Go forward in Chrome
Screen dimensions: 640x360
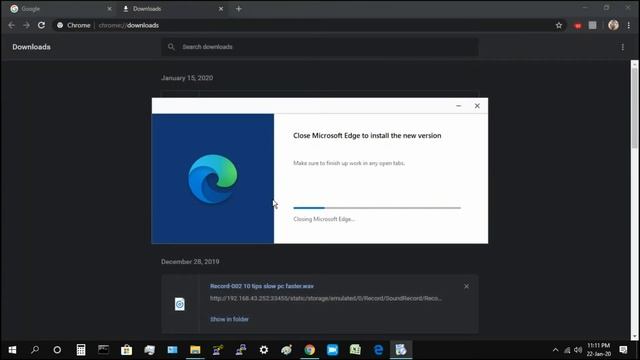(27, 25)
